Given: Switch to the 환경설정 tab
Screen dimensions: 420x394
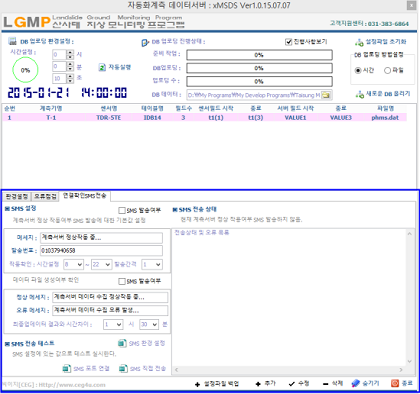Looking at the screenshot, I should tap(17, 196).
